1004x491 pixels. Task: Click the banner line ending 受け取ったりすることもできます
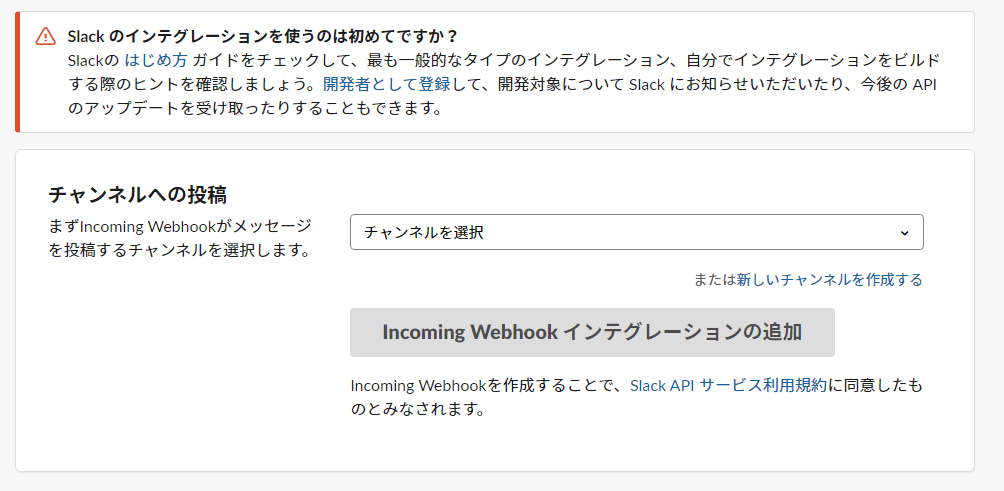click(x=255, y=108)
